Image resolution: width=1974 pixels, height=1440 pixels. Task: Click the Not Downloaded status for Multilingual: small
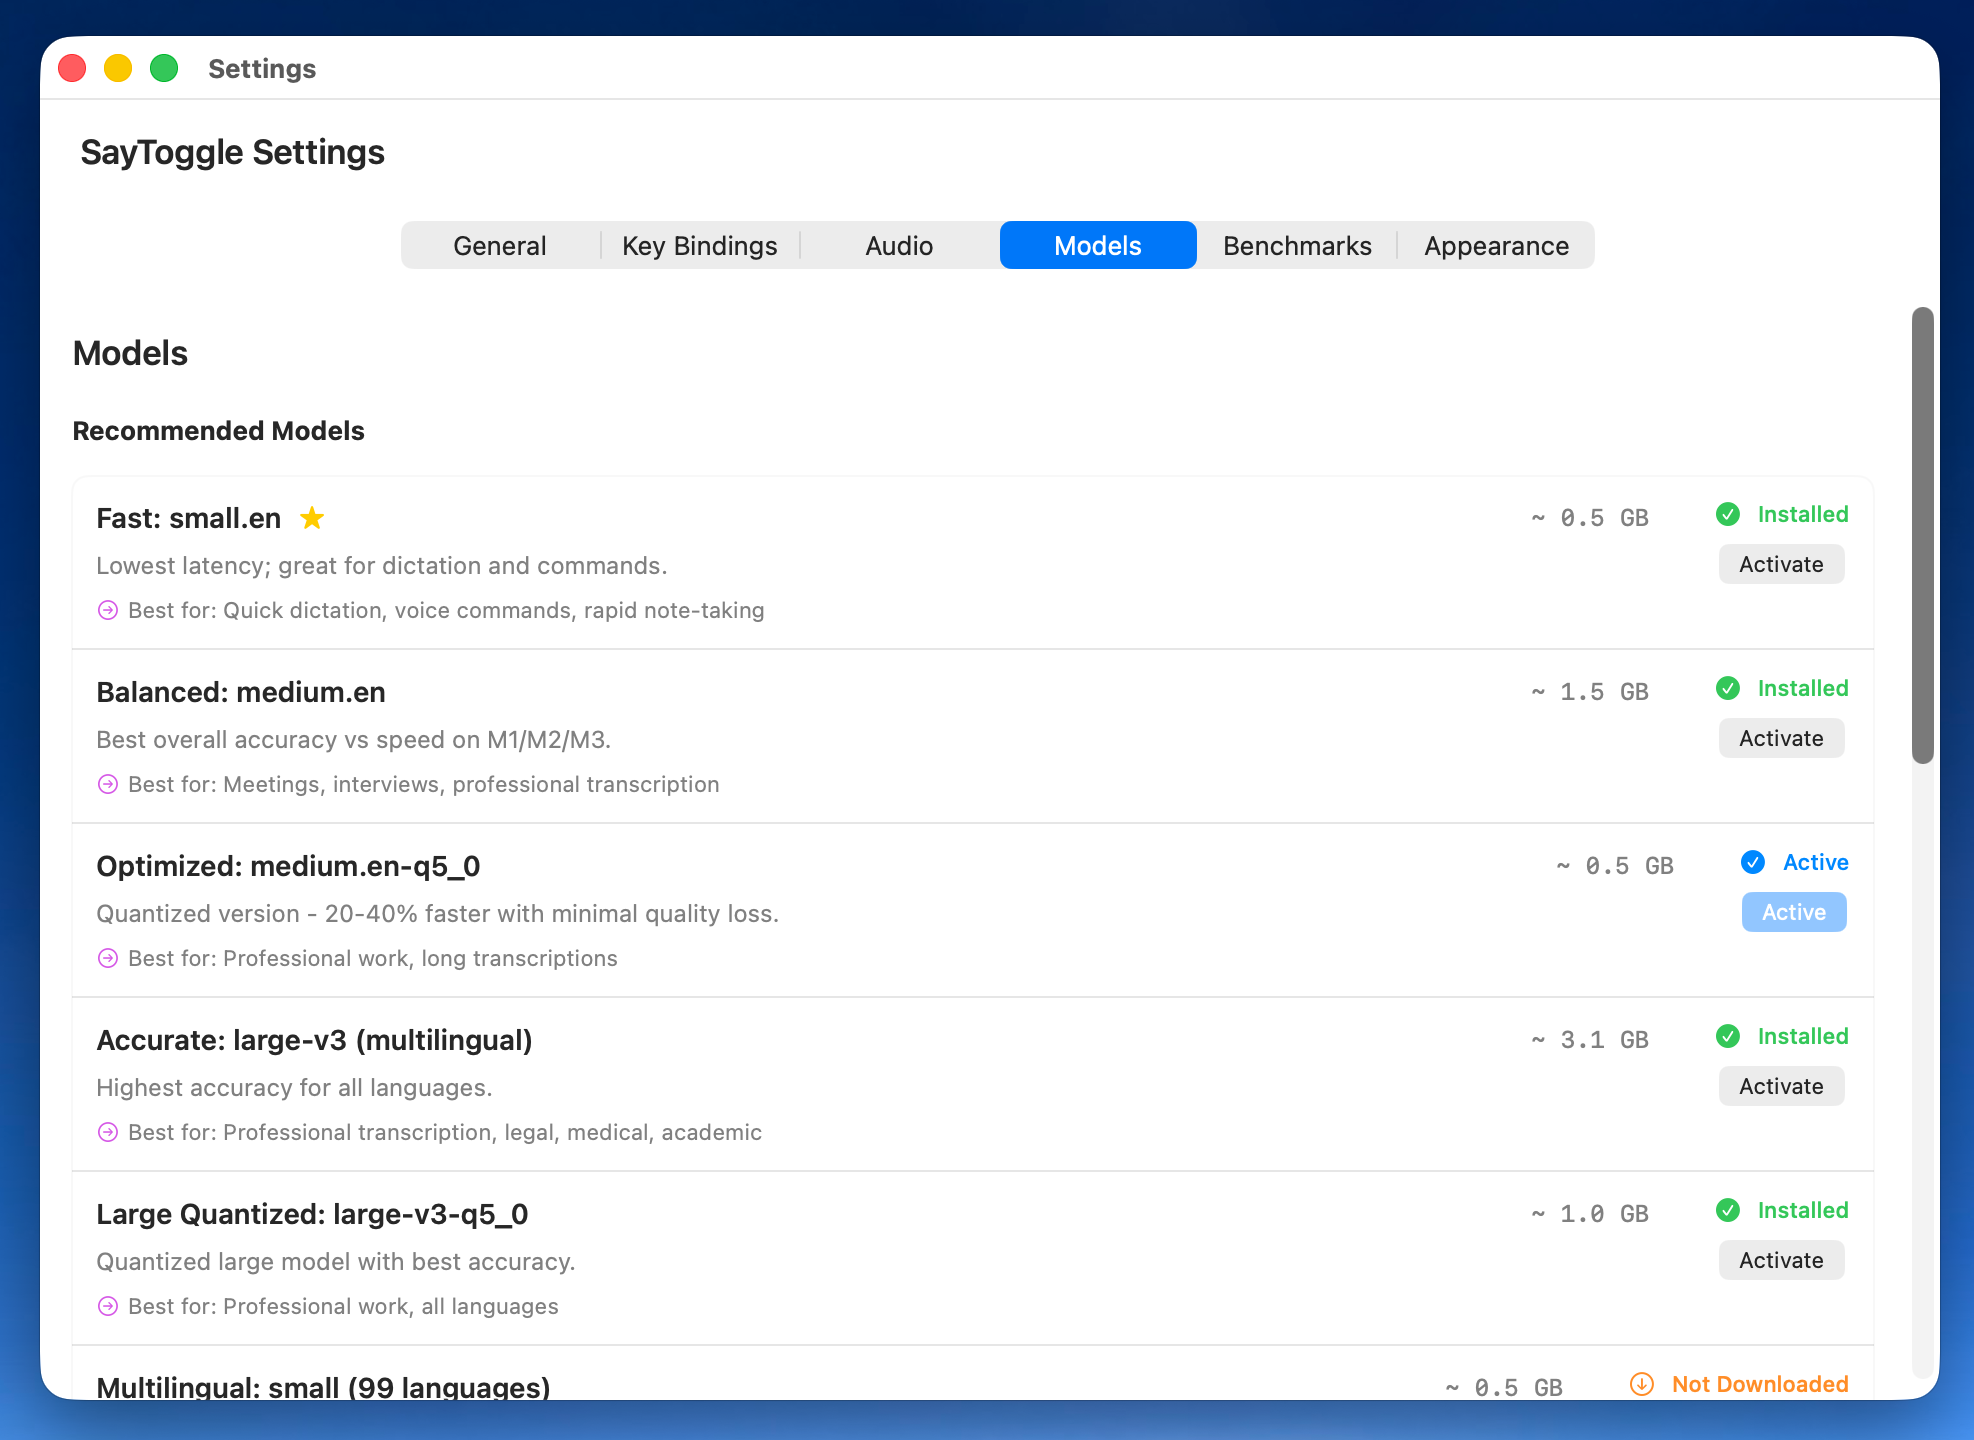(1760, 1384)
